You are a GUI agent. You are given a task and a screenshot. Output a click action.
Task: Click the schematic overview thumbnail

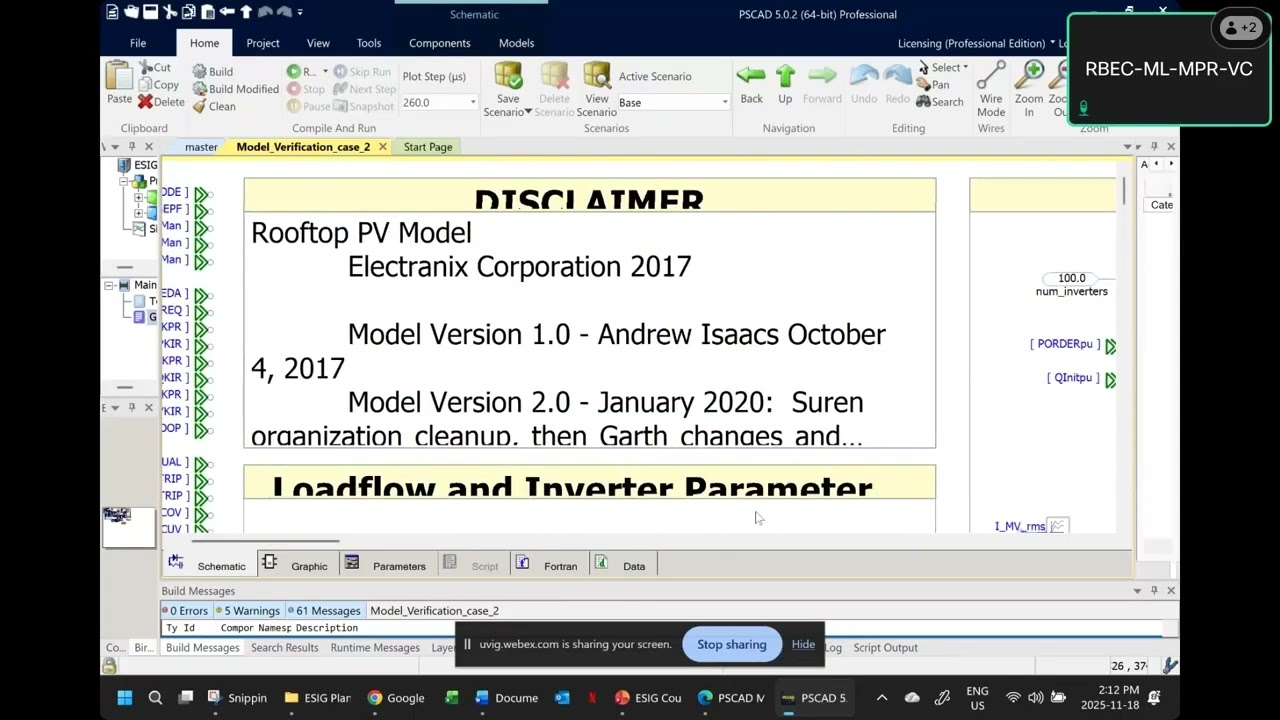128,527
